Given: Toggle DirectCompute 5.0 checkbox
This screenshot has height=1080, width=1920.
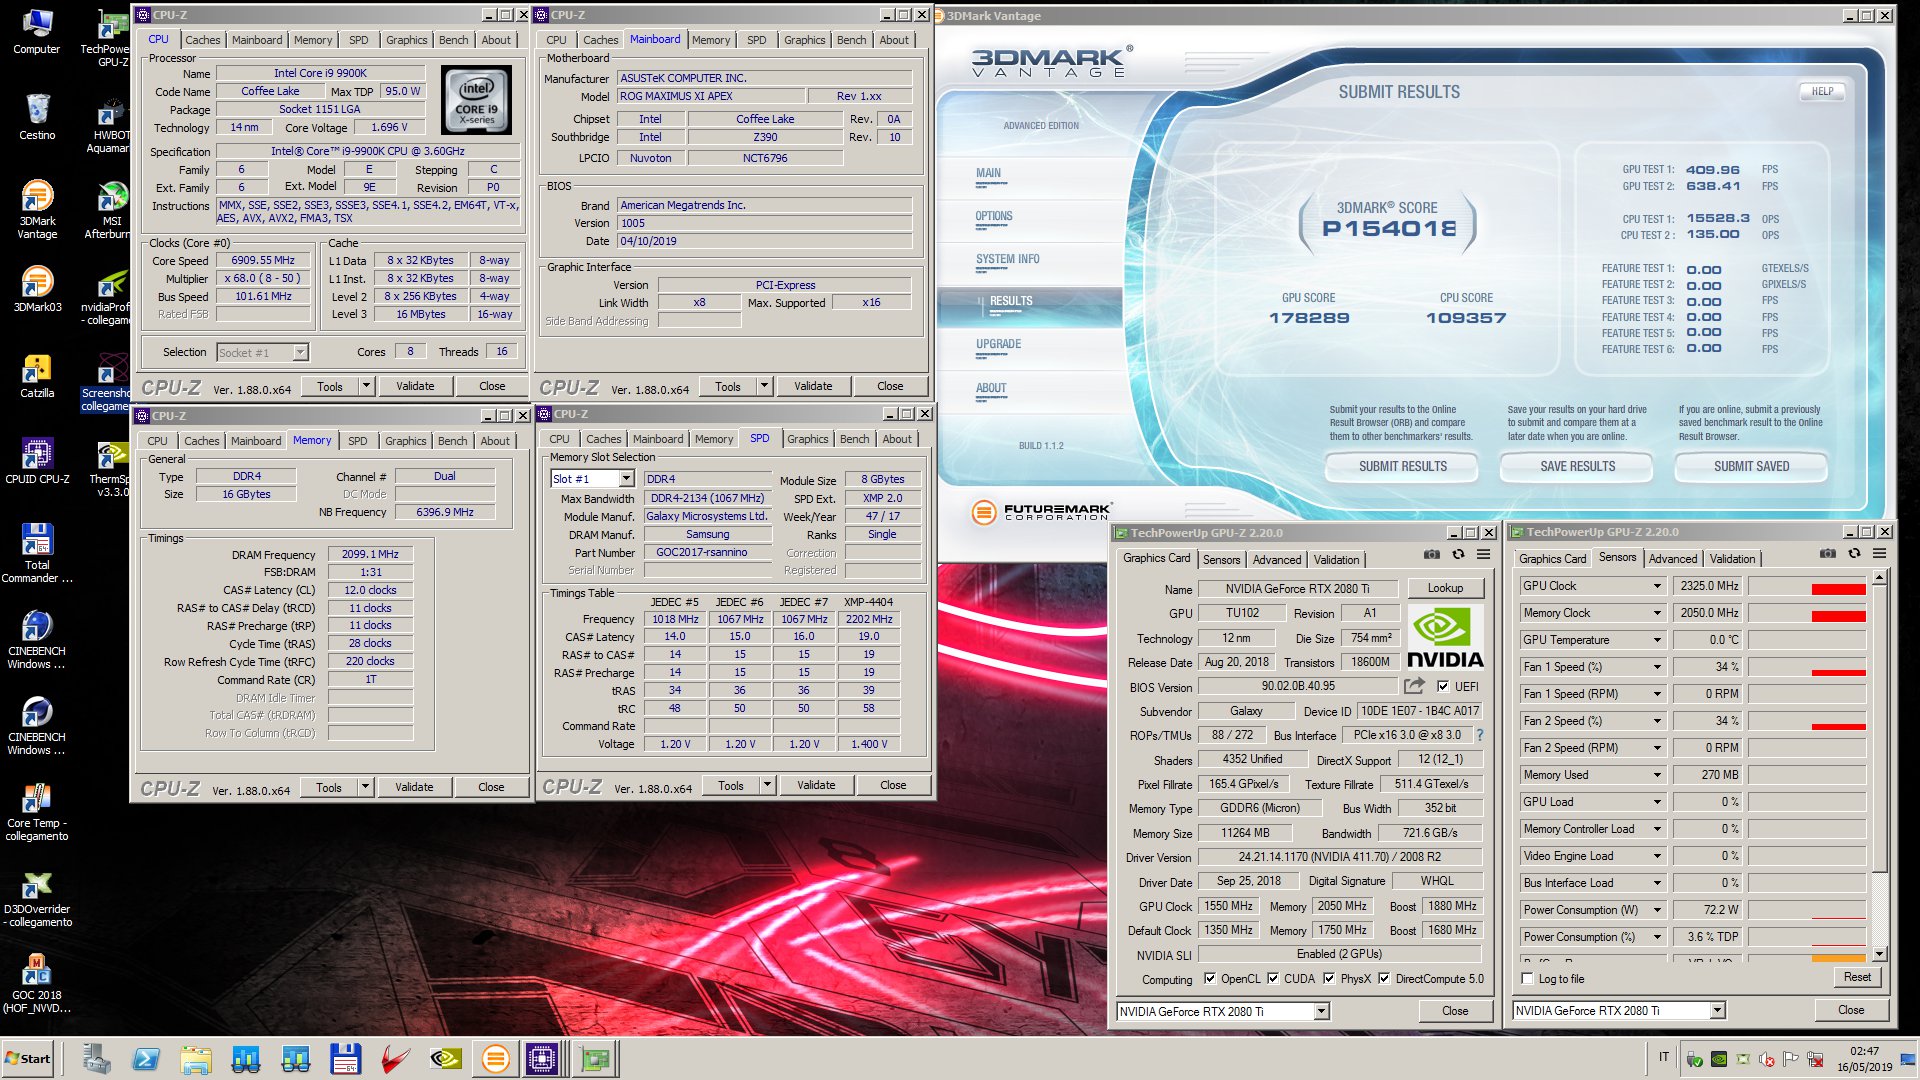Looking at the screenshot, I should click(1384, 979).
